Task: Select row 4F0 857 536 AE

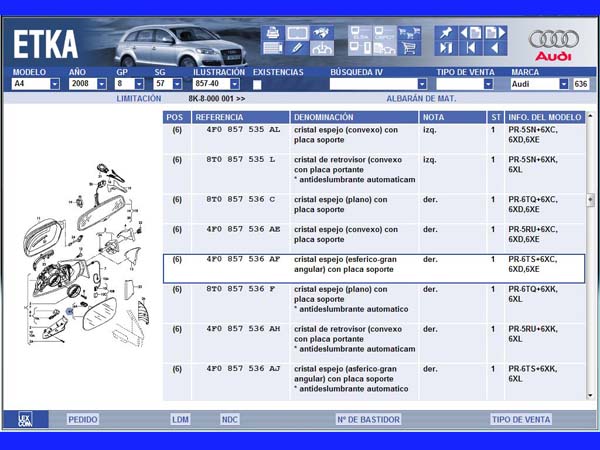Action: (374, 238)
